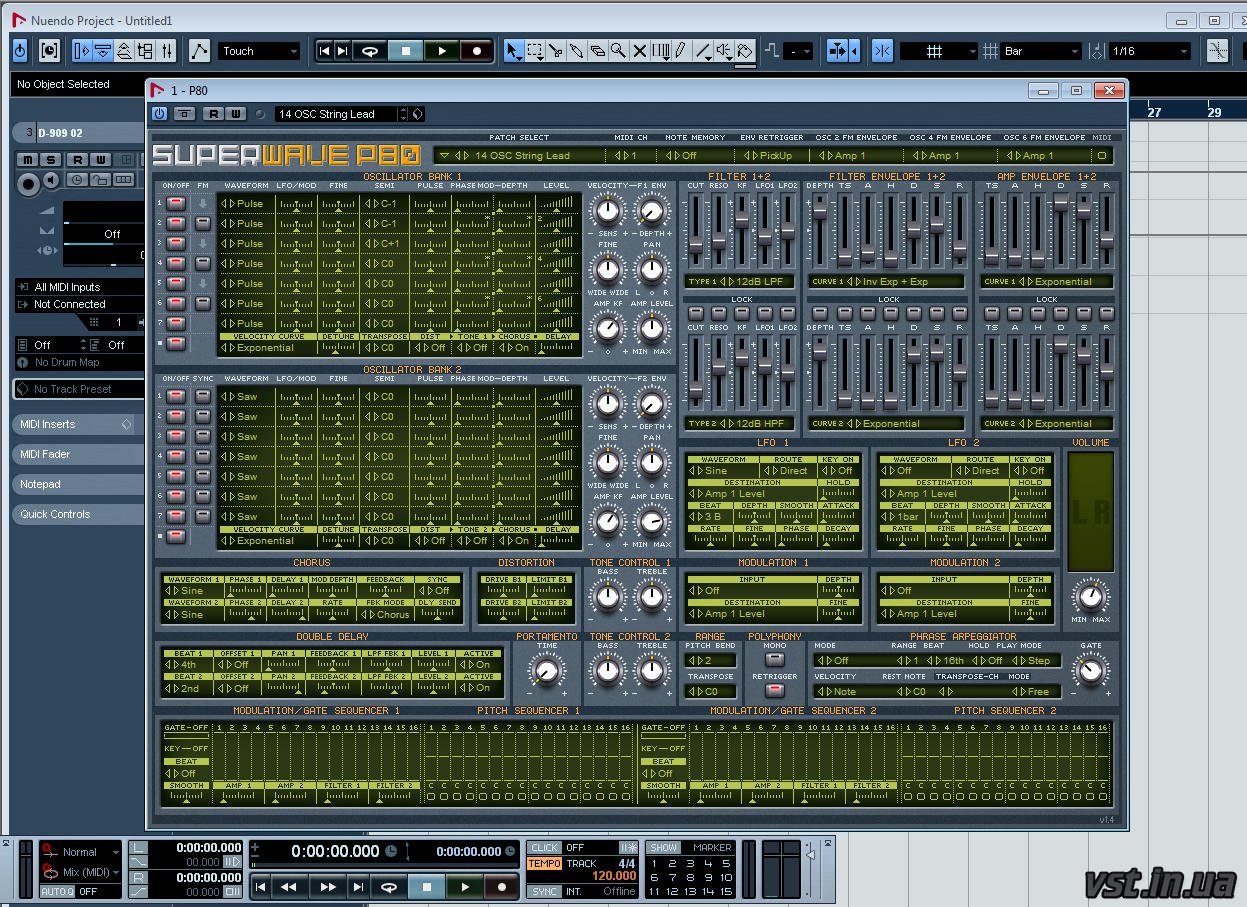Click marker number 1 in transport

coord(654,864)
